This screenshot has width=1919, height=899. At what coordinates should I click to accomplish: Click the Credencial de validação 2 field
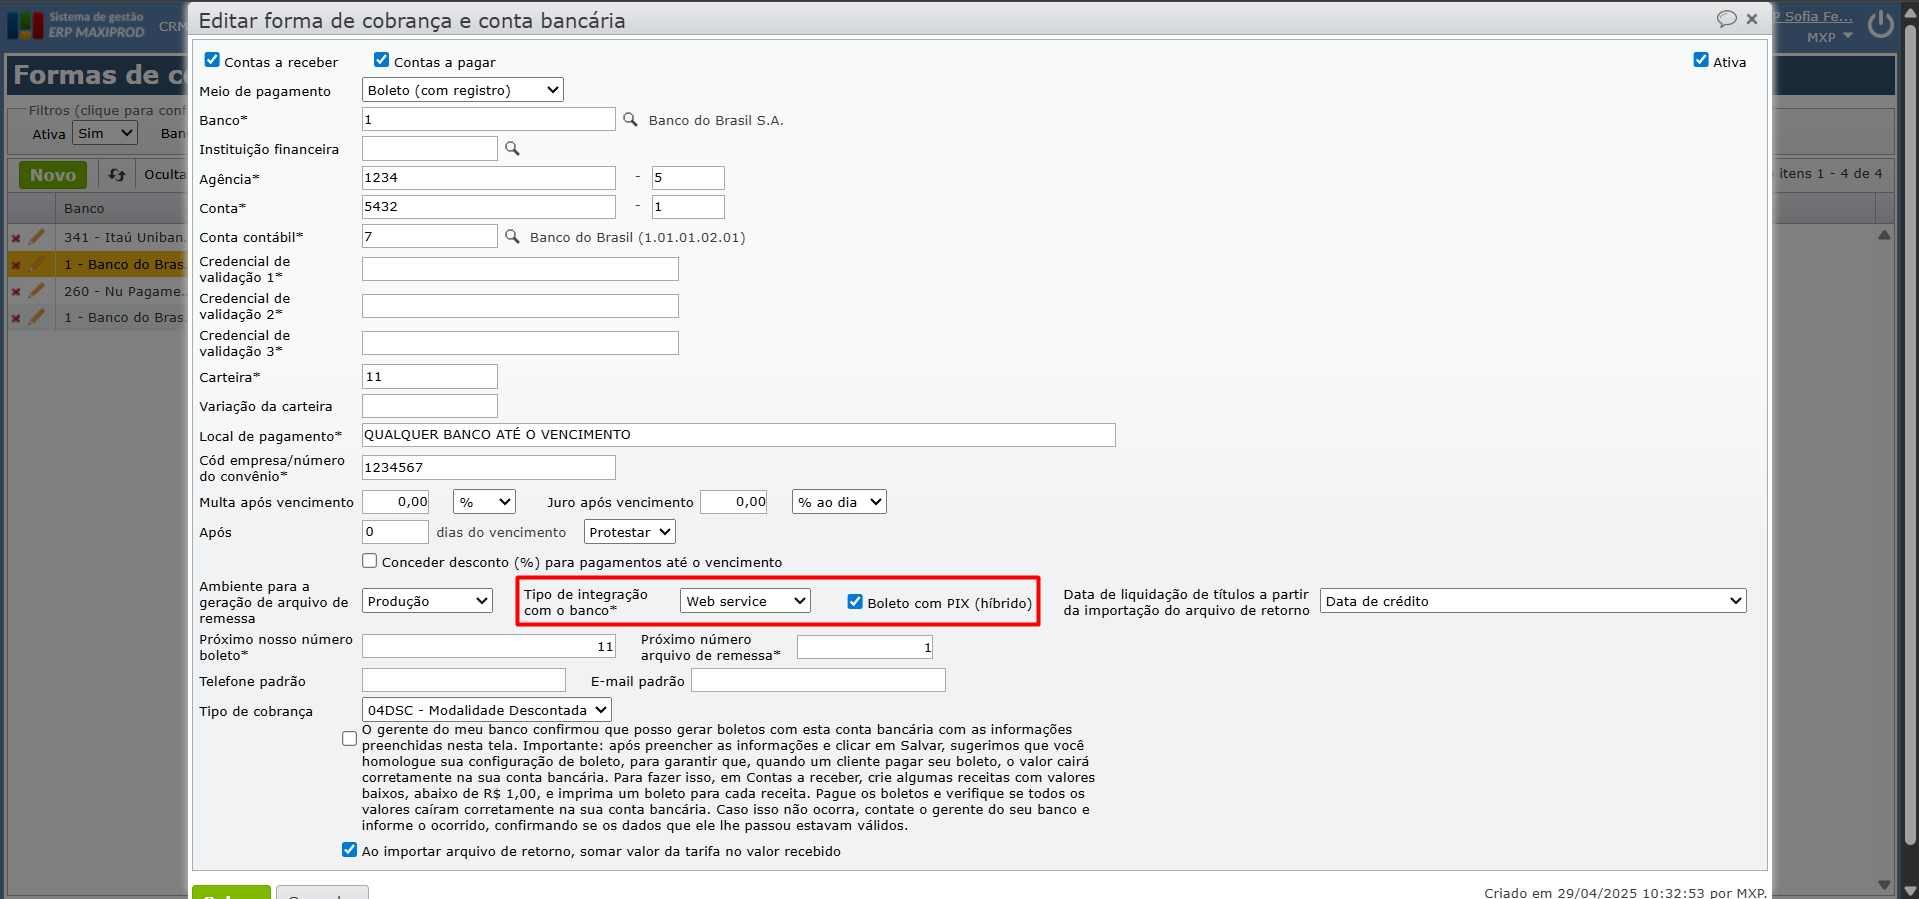[x=520, y=306]
